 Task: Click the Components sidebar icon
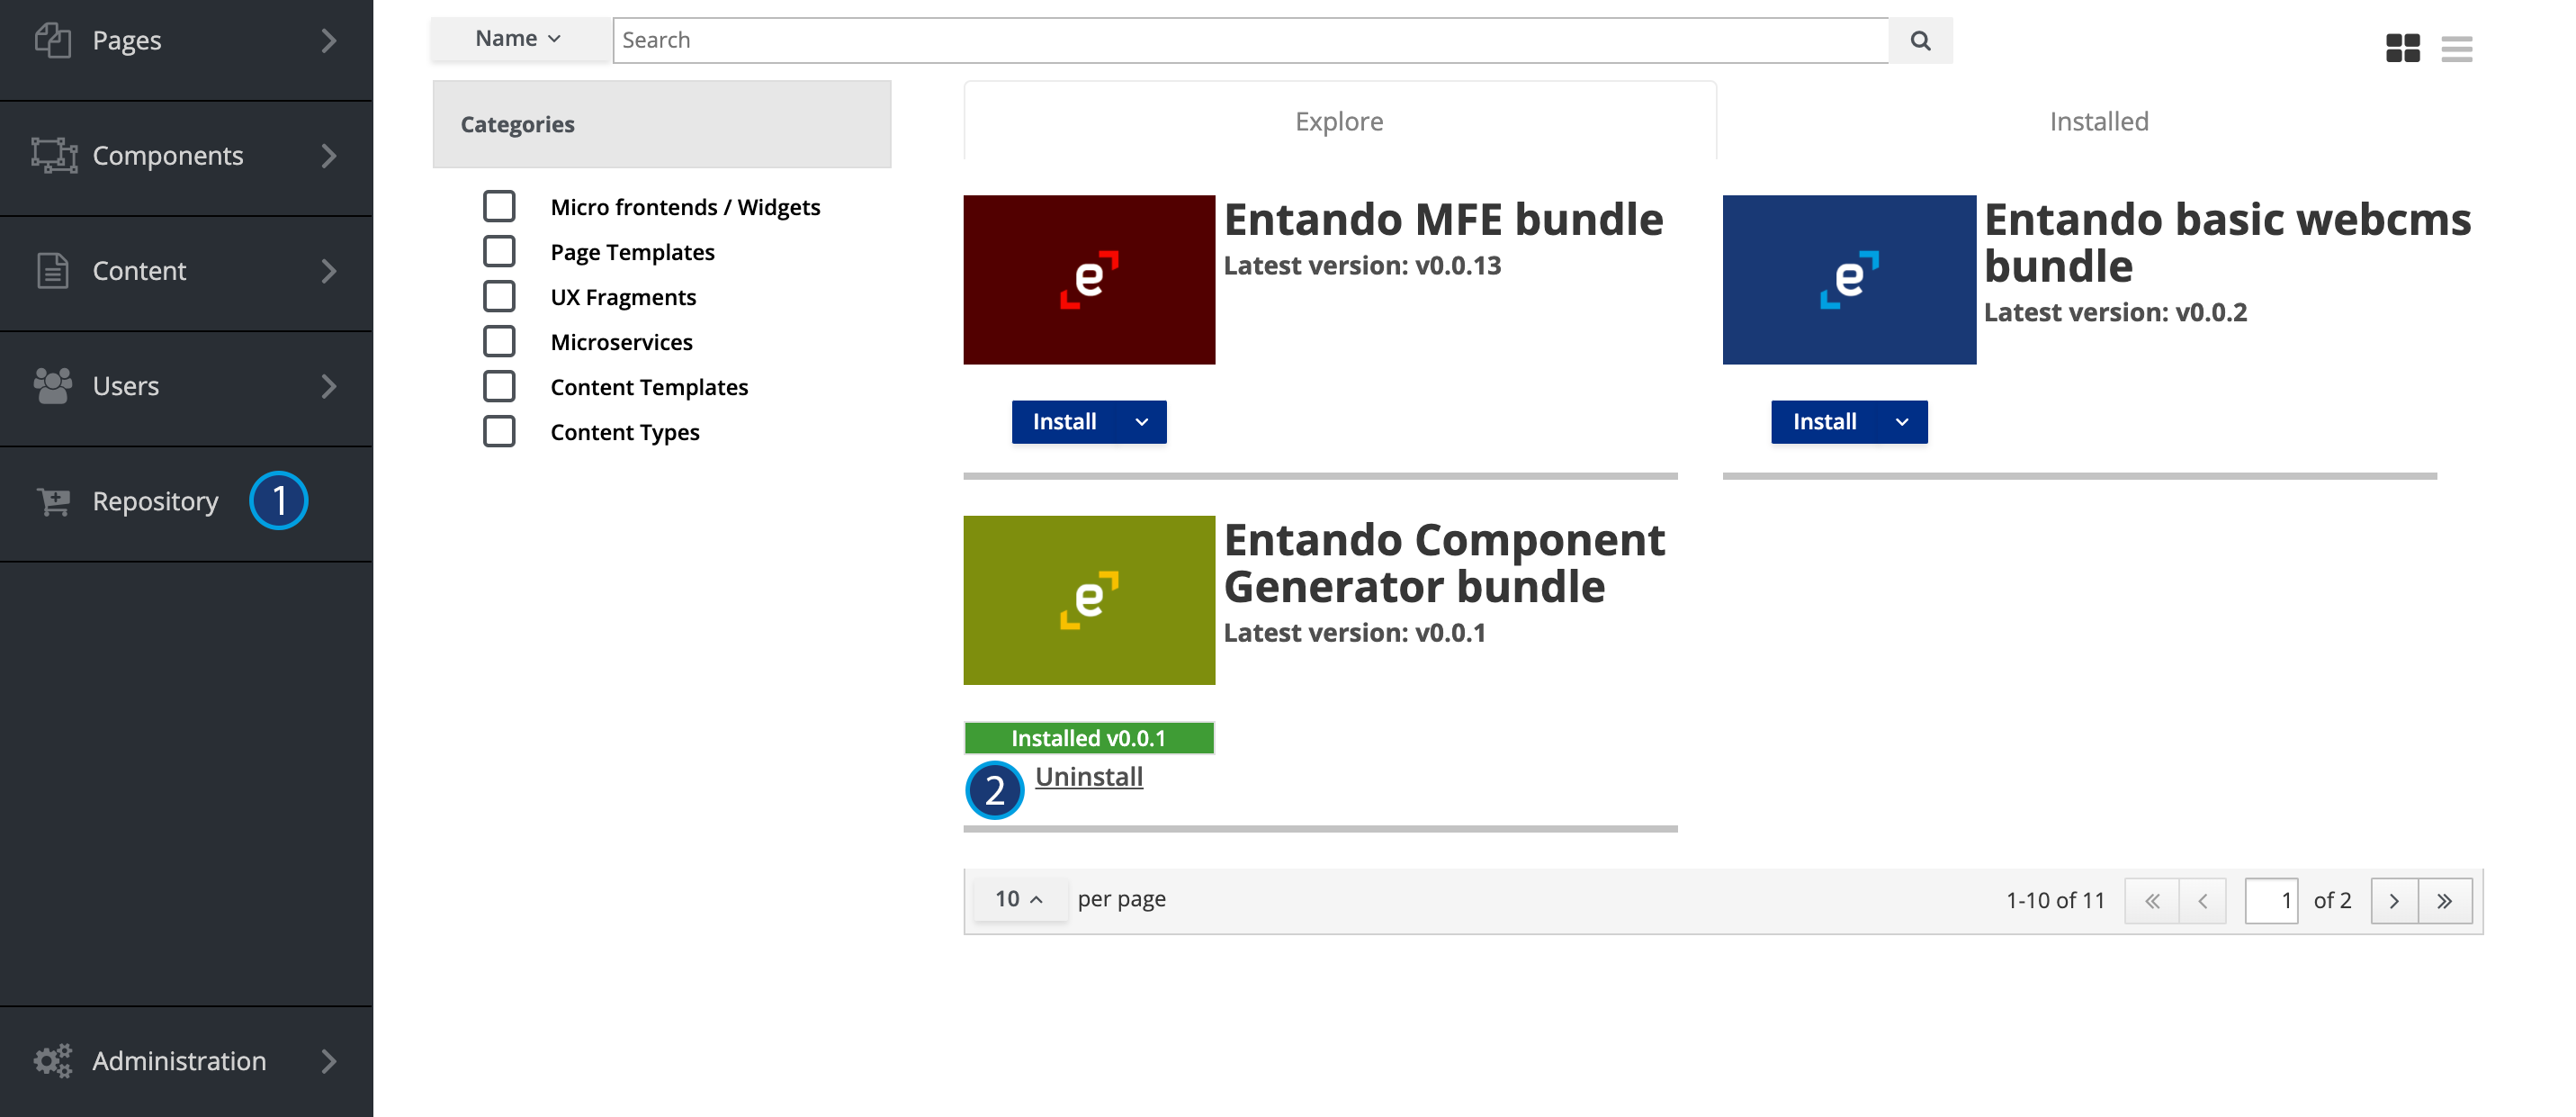pos(54,155)
